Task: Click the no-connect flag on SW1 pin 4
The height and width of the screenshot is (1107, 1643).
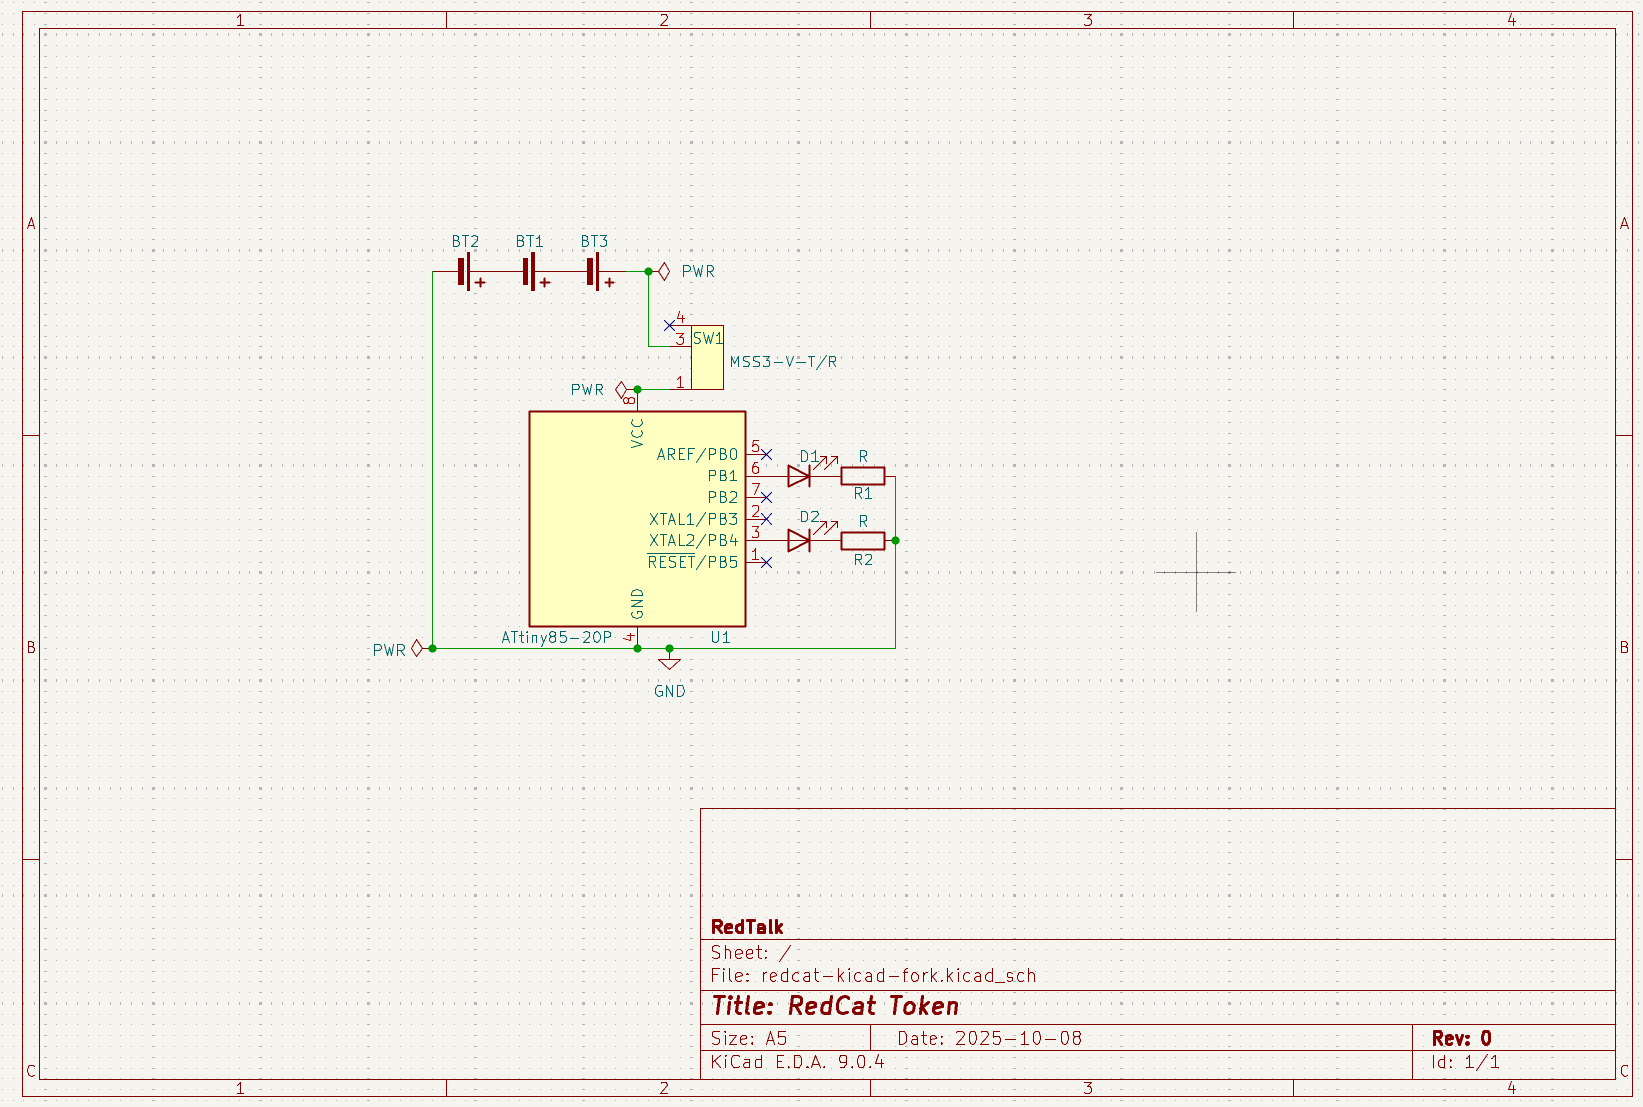Action: coord(668,323)
